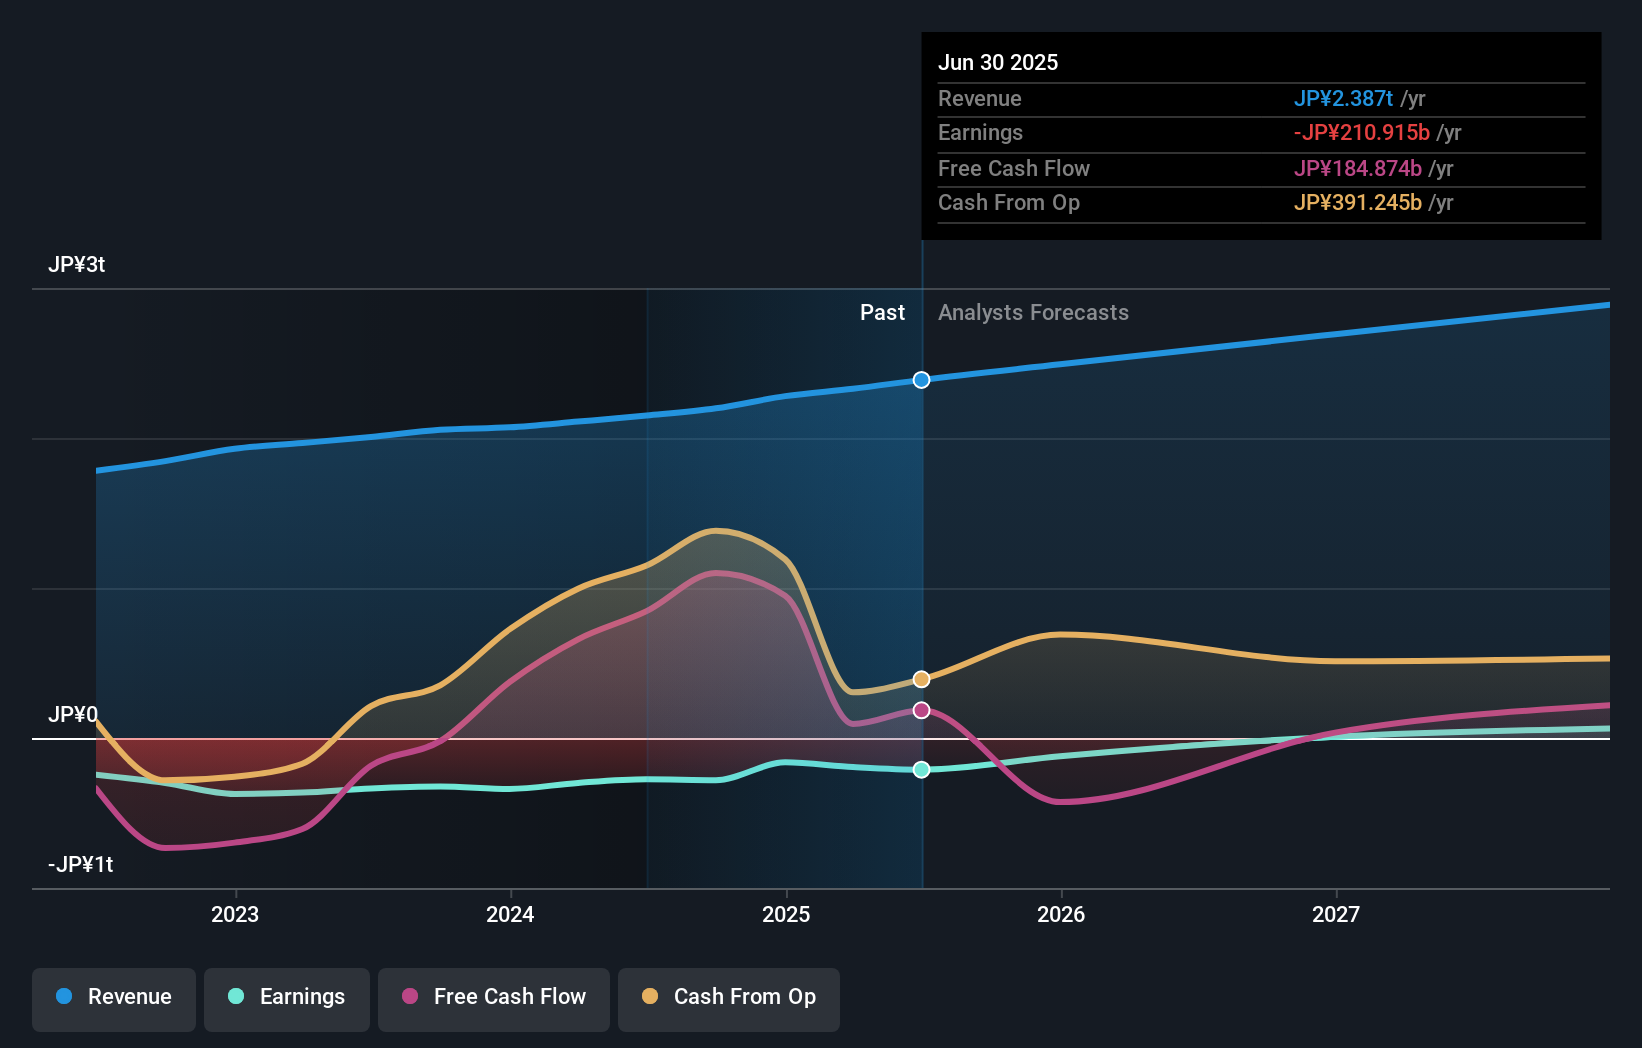Click the Analysts Forecasts label
The image size is (1642, 1048).
click(x=1033, y=312)
